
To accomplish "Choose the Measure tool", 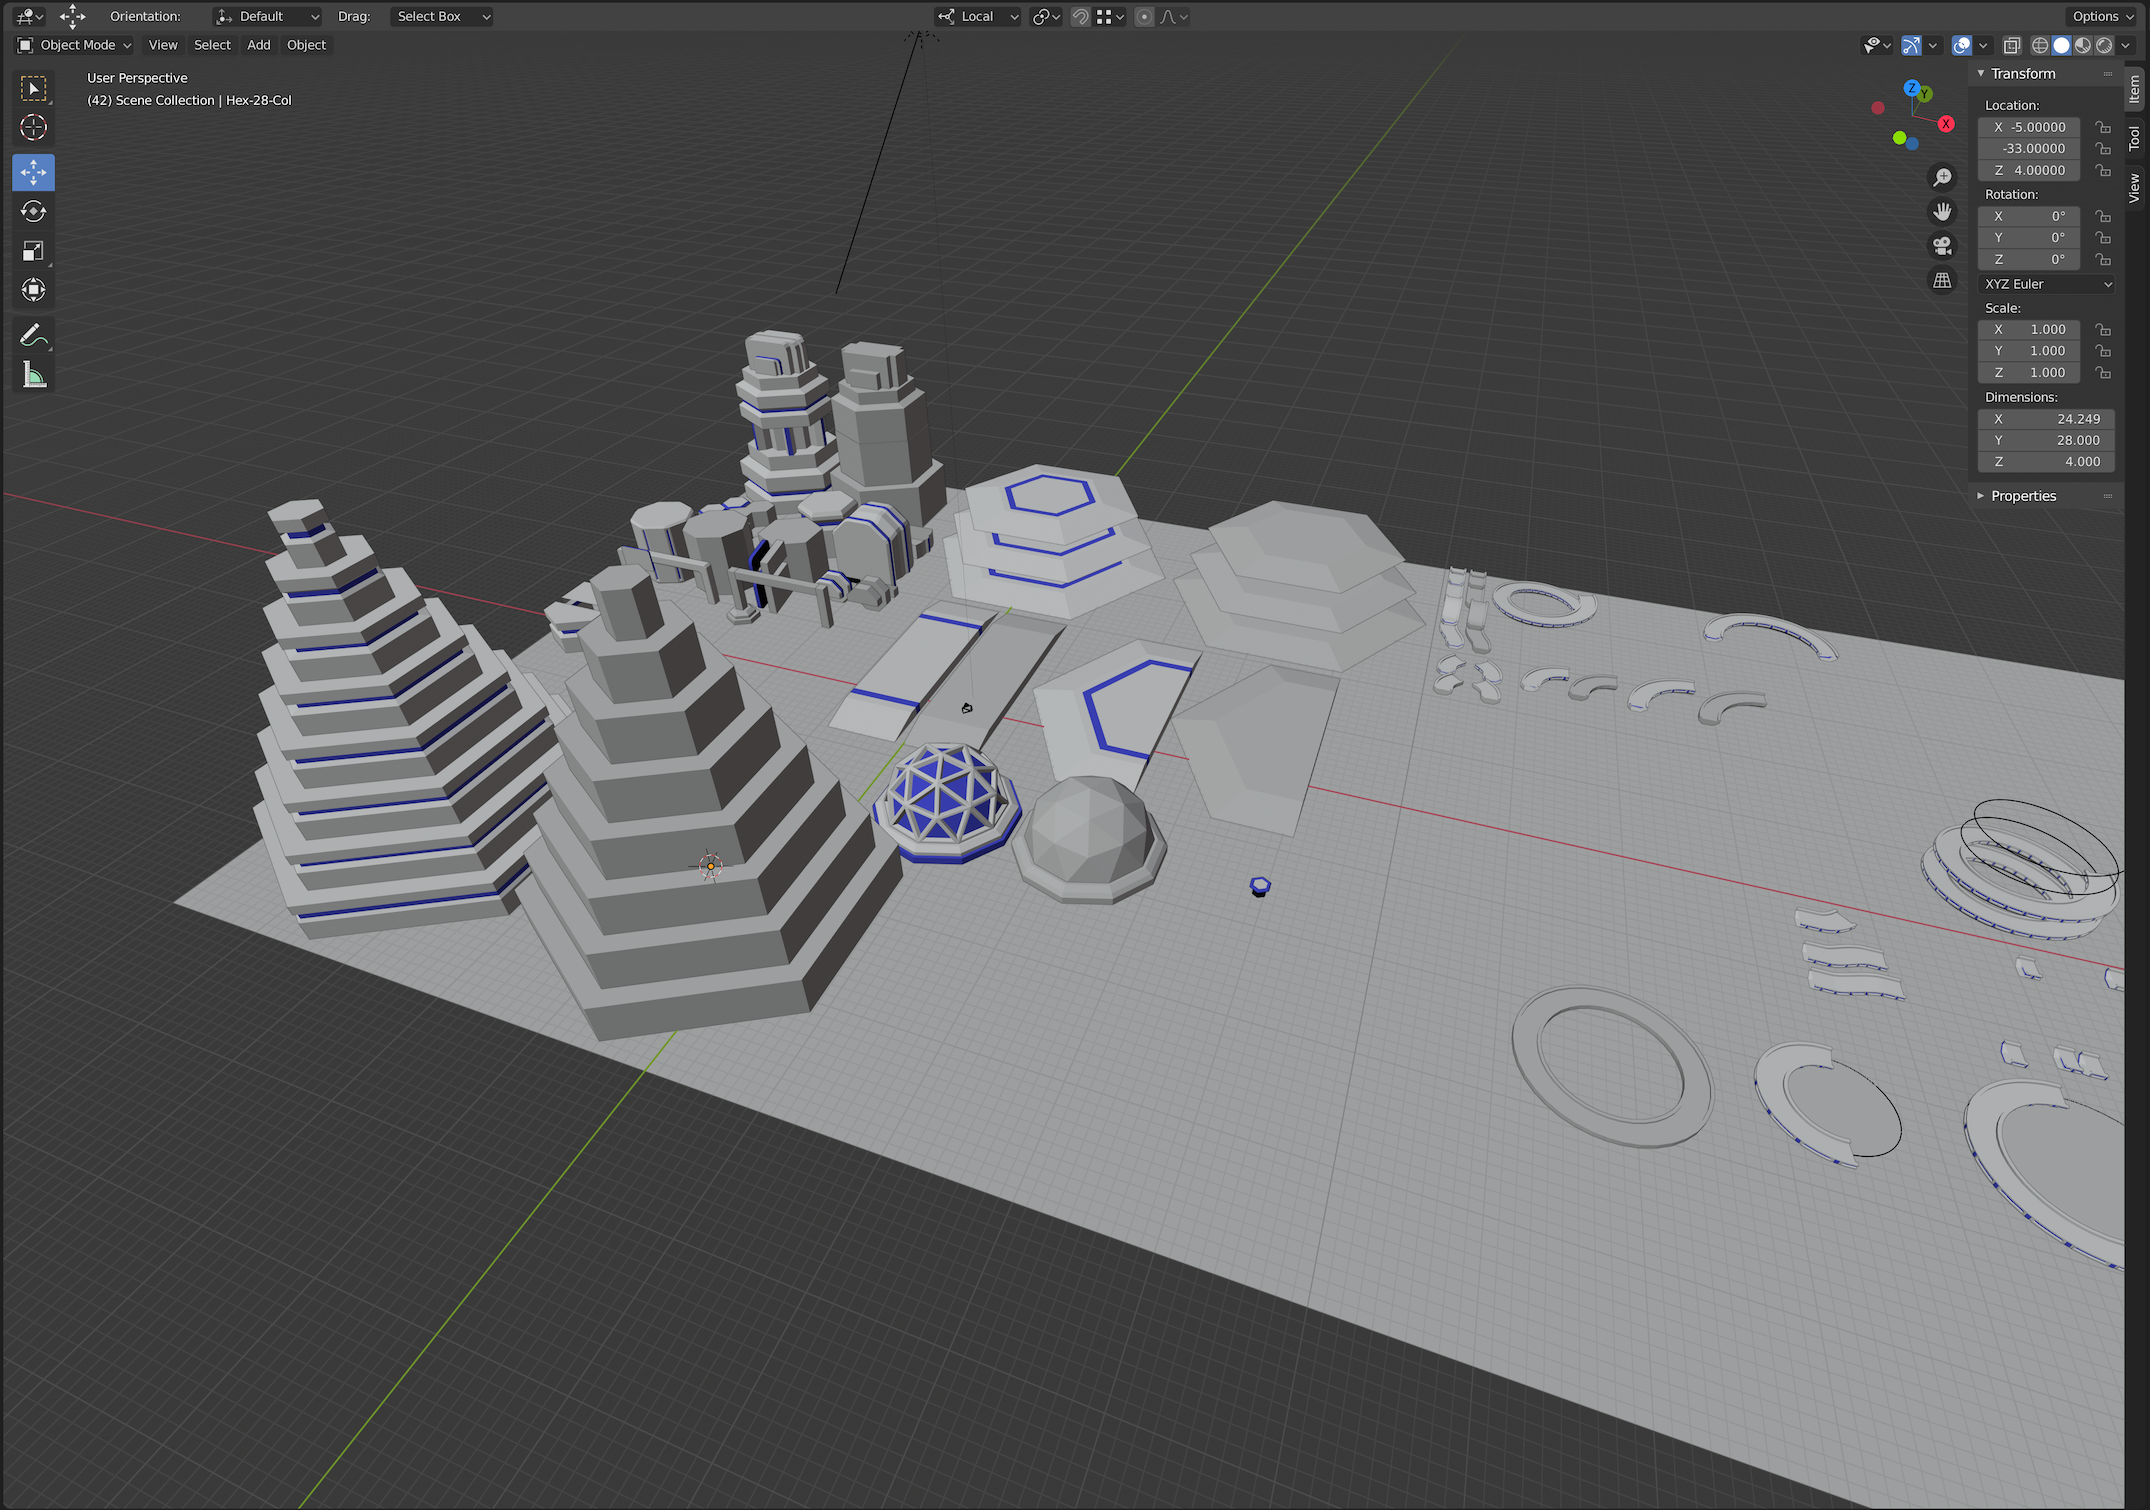I will point(33,376).
